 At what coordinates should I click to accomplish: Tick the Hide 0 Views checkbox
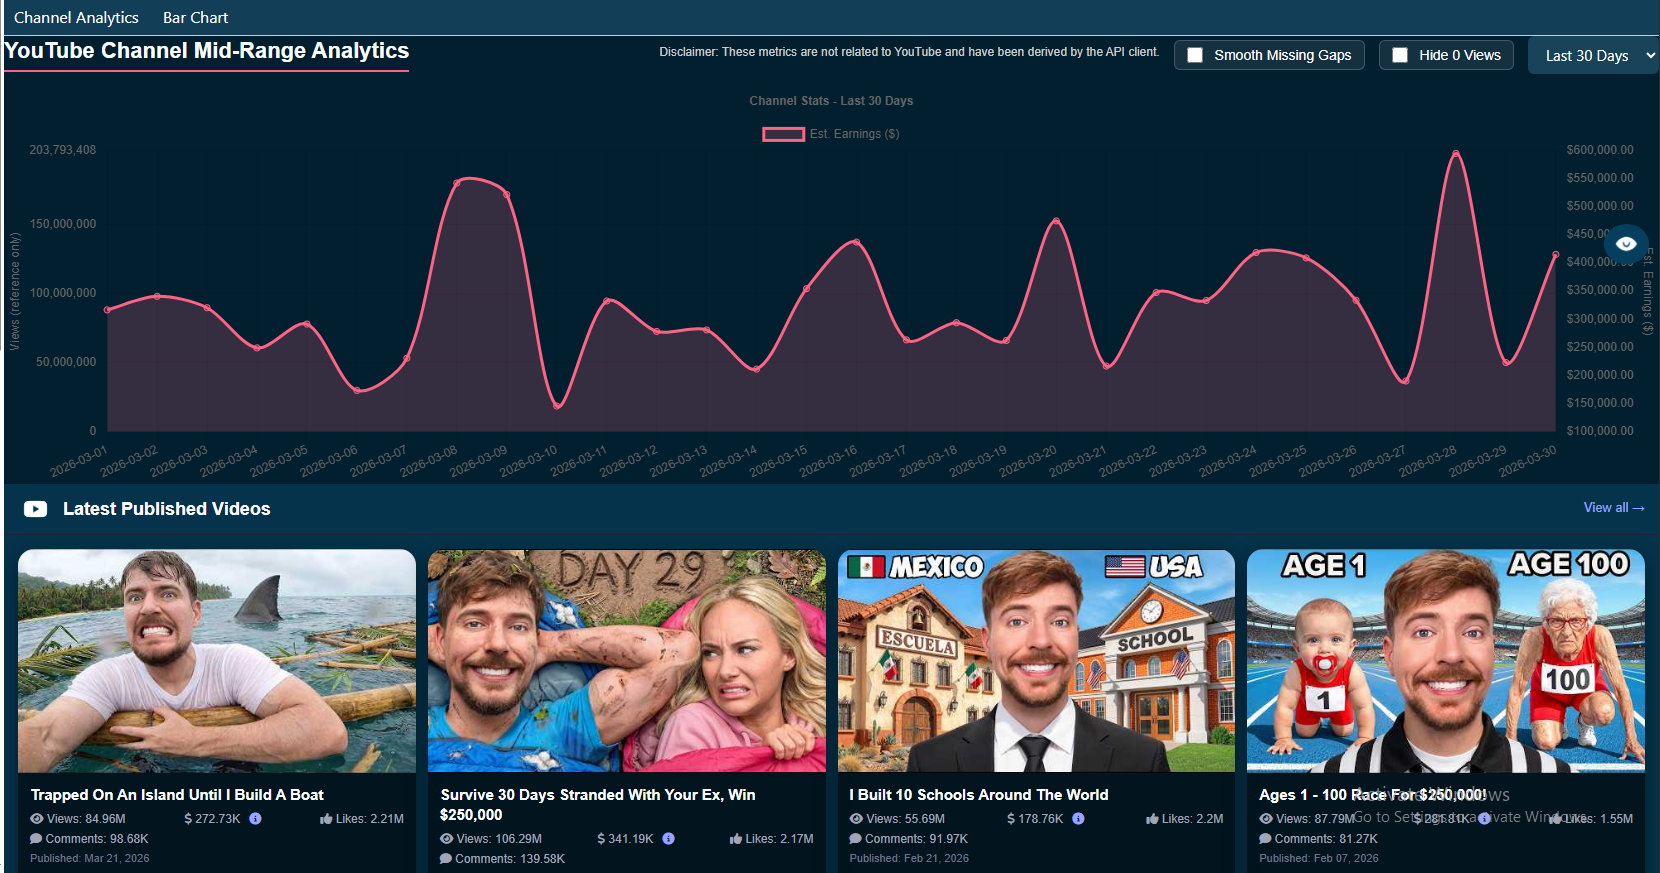tap(1400, 55)
